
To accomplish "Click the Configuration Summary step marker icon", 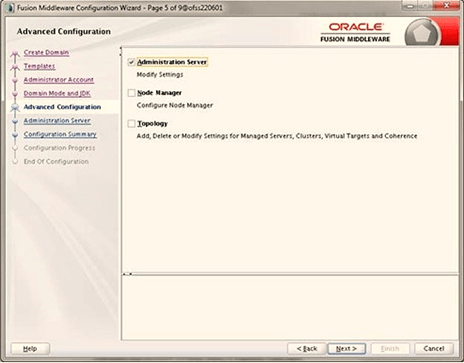I will click(15, 135).
